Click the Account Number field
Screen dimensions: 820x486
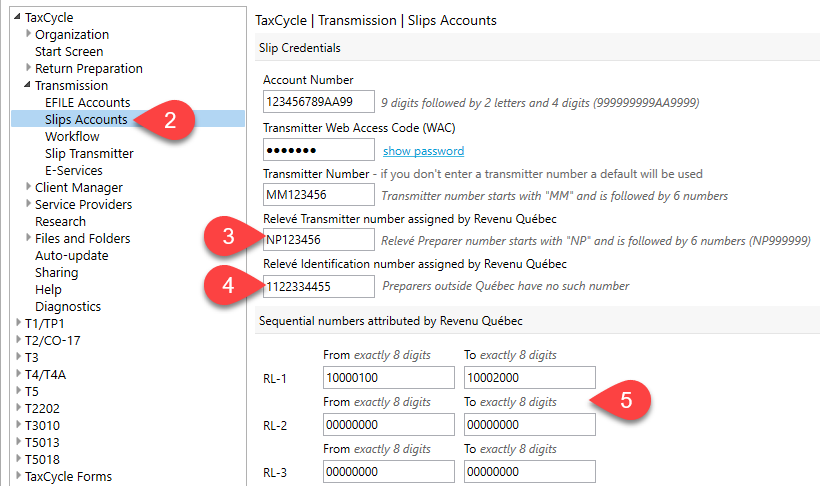click(318, 101)
